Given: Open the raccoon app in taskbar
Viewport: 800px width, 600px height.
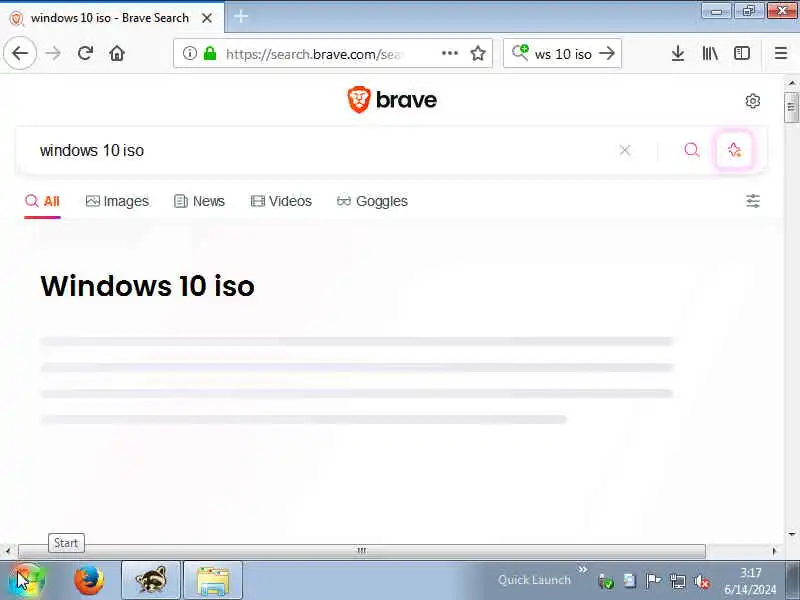Looking at the screenshot, I should pos(151,581).
